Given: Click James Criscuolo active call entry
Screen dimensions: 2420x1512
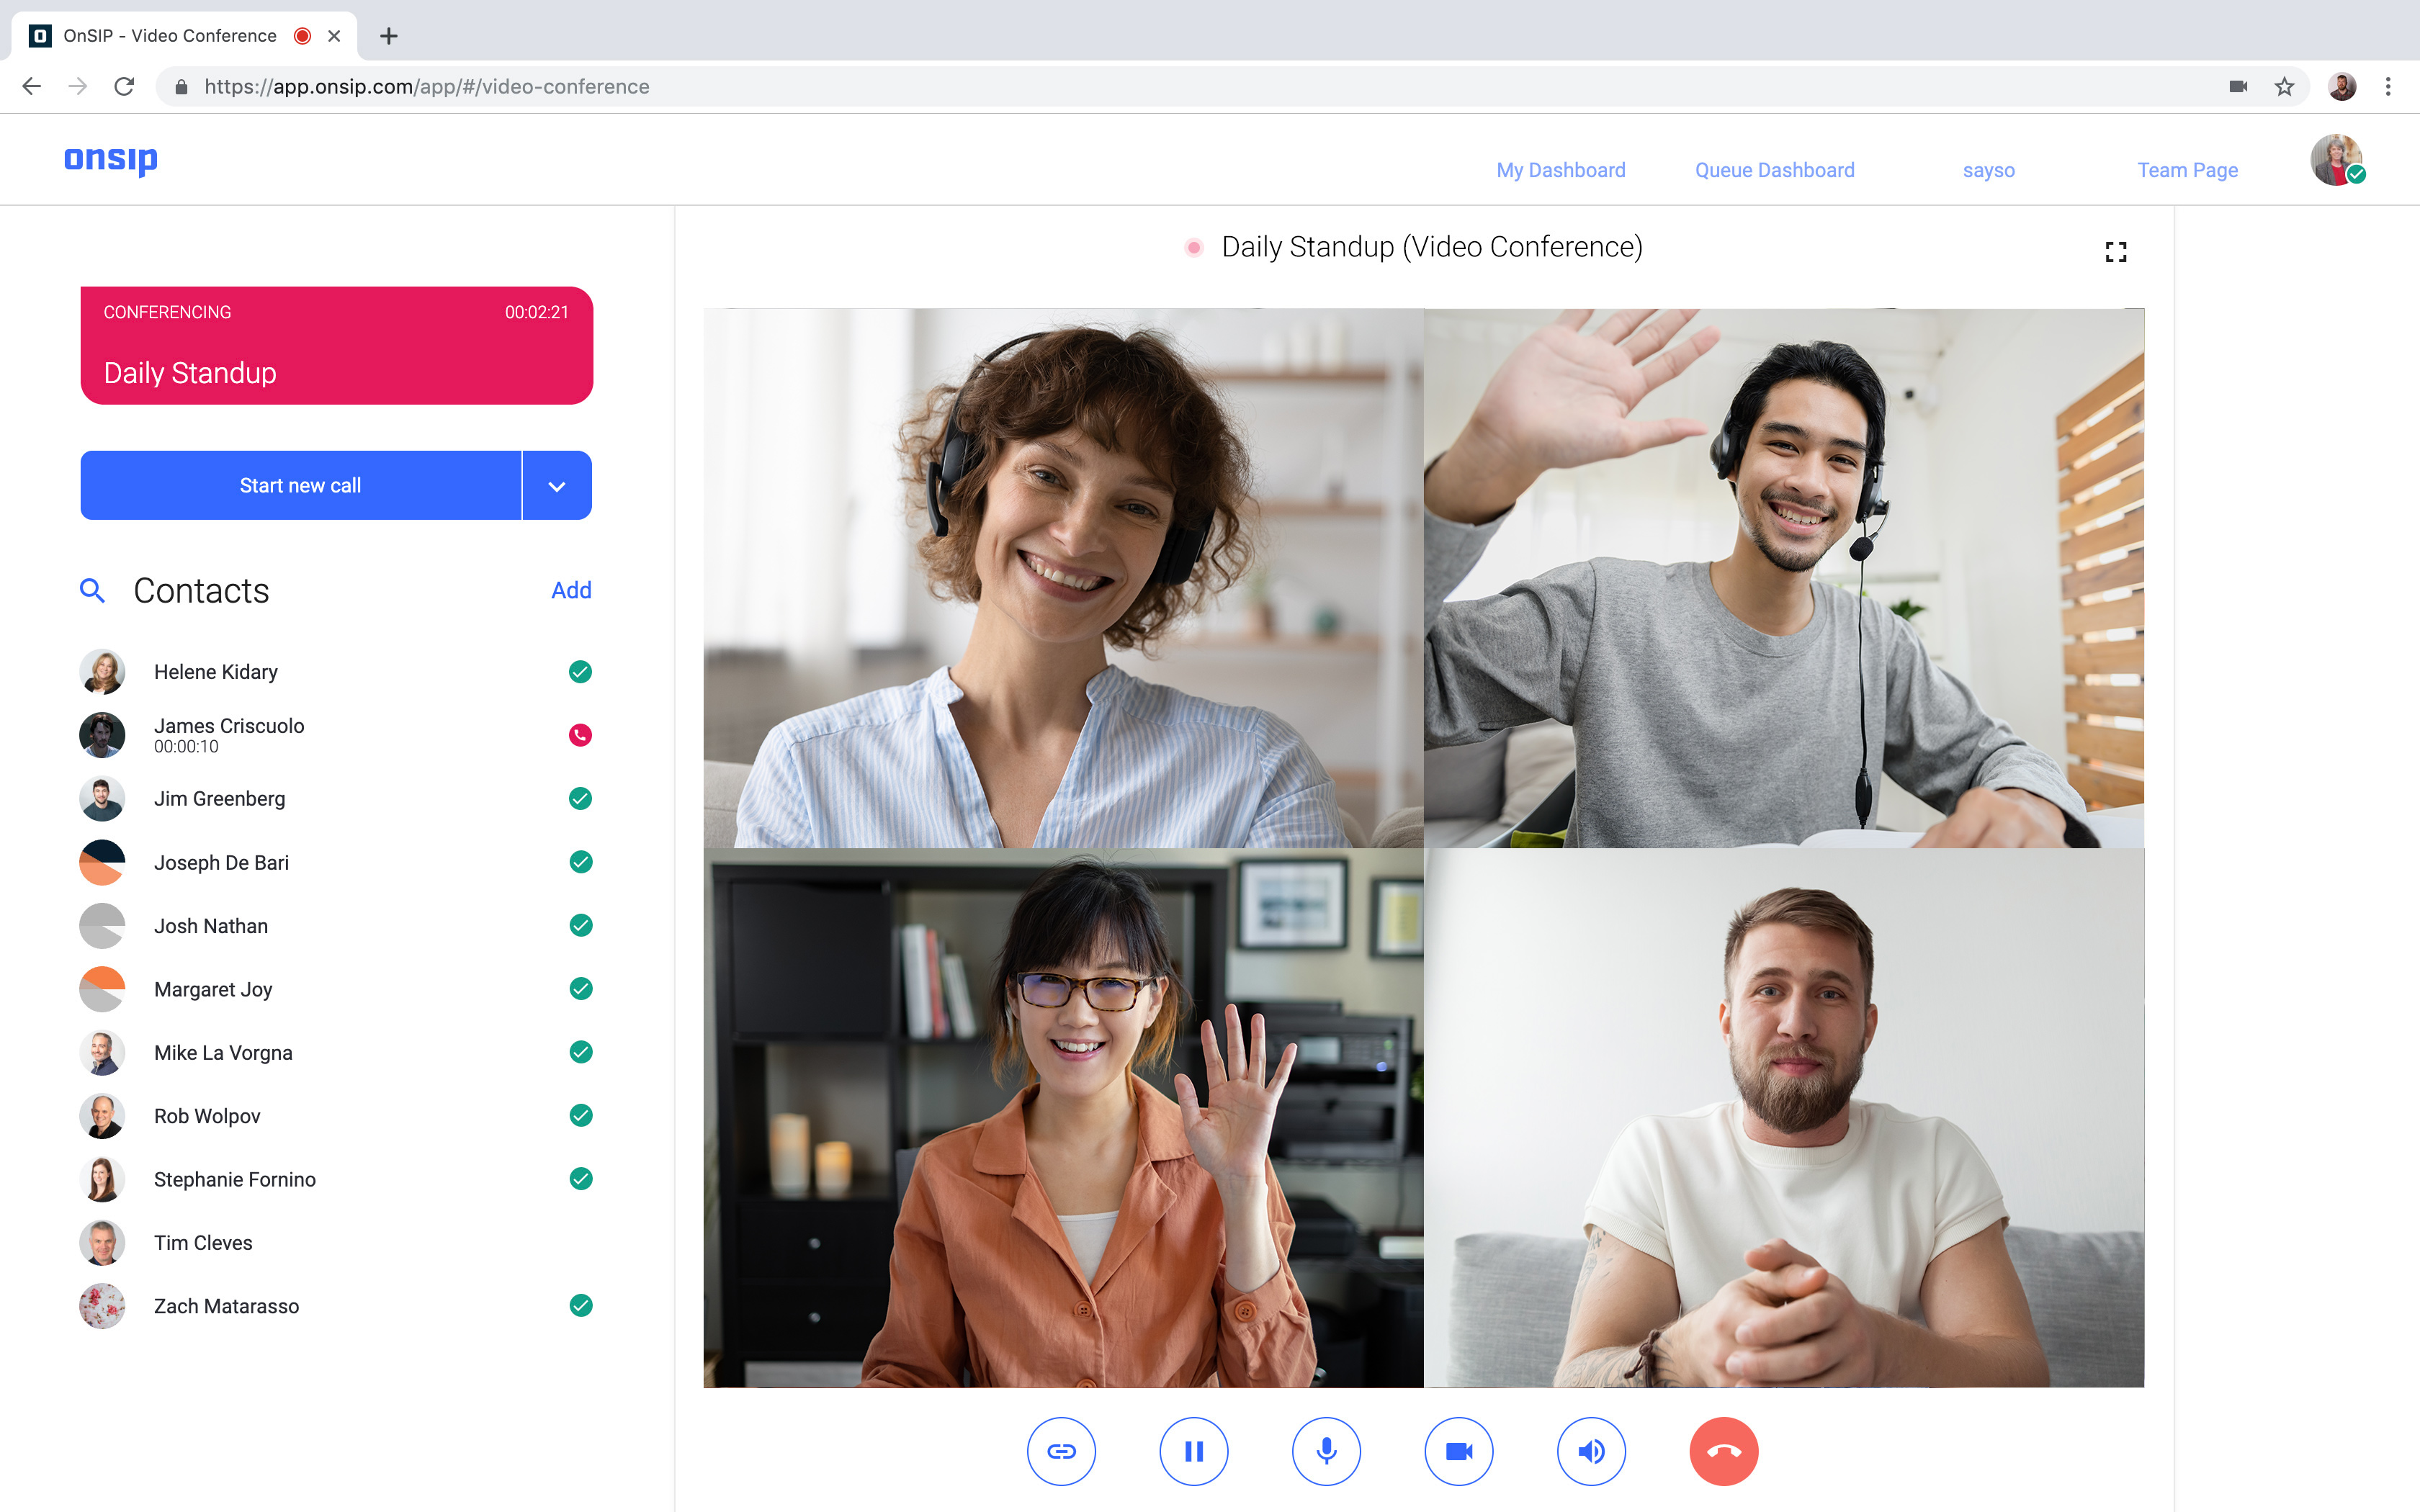Looking at the screenshot, I should point(334,734).
